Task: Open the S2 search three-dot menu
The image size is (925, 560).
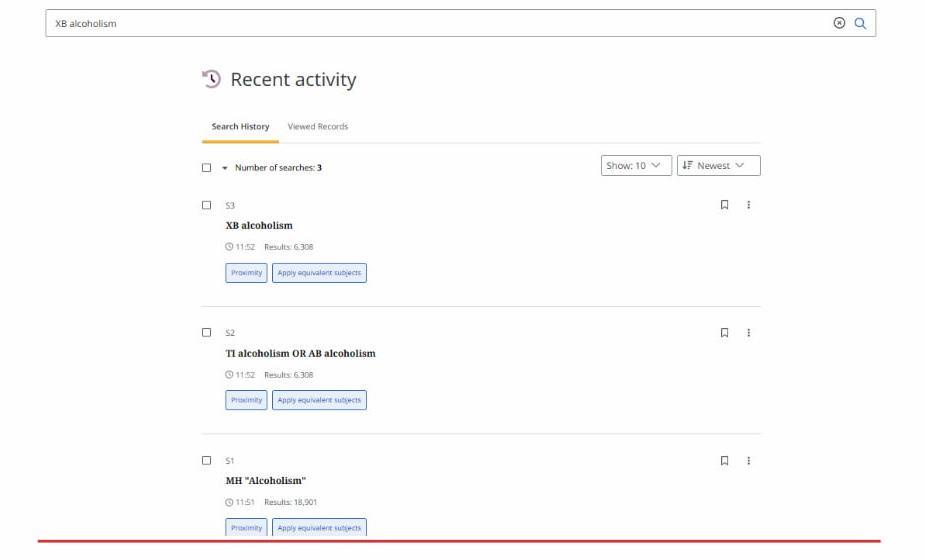Action: [x=748, y=333]
